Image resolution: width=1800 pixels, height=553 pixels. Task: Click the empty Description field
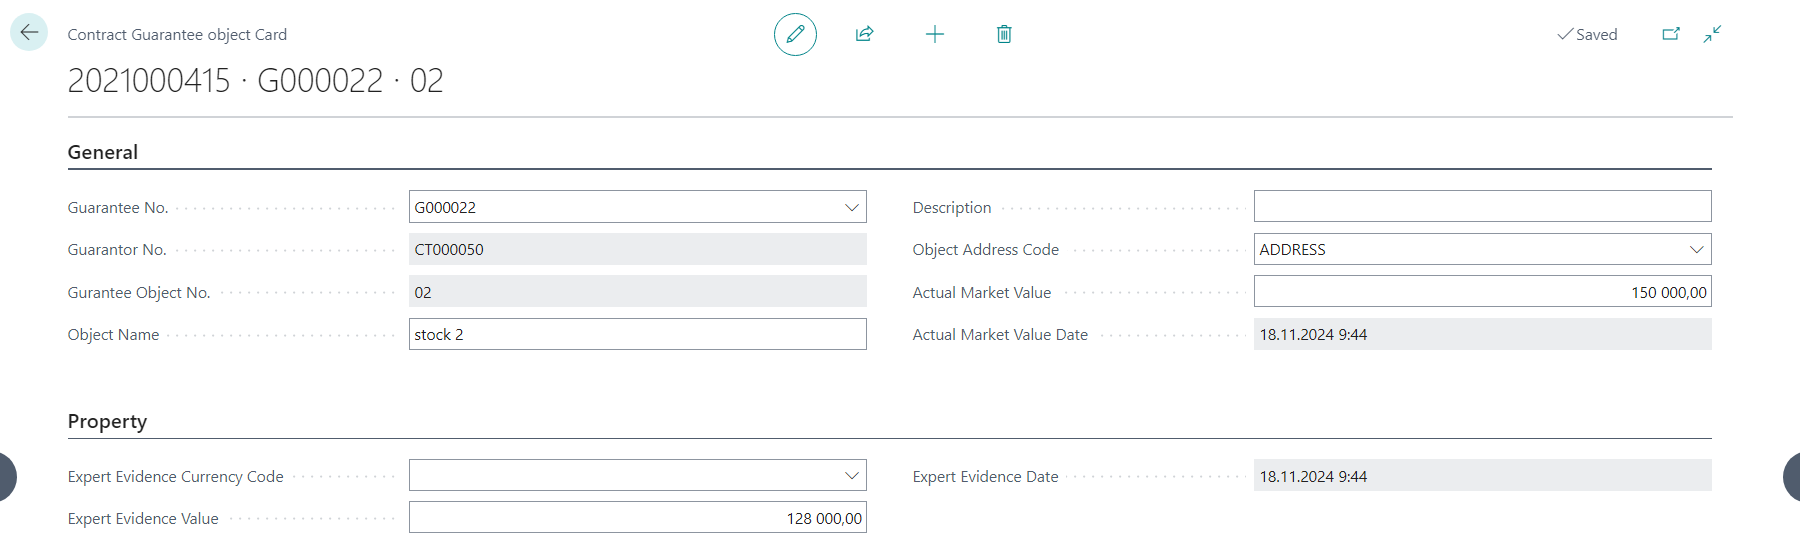click(1482, 207)
